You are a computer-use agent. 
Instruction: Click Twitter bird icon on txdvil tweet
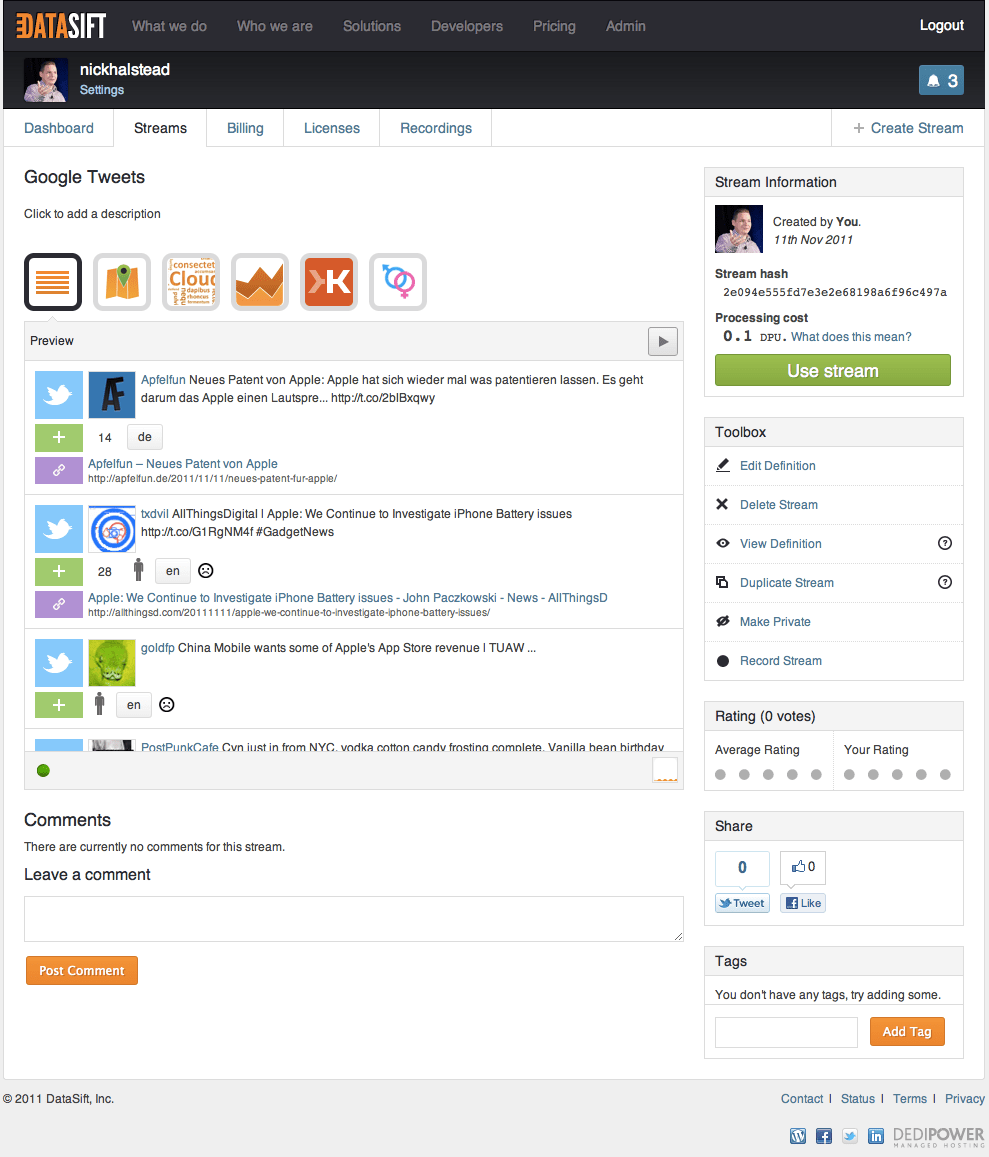coord(59,529)
